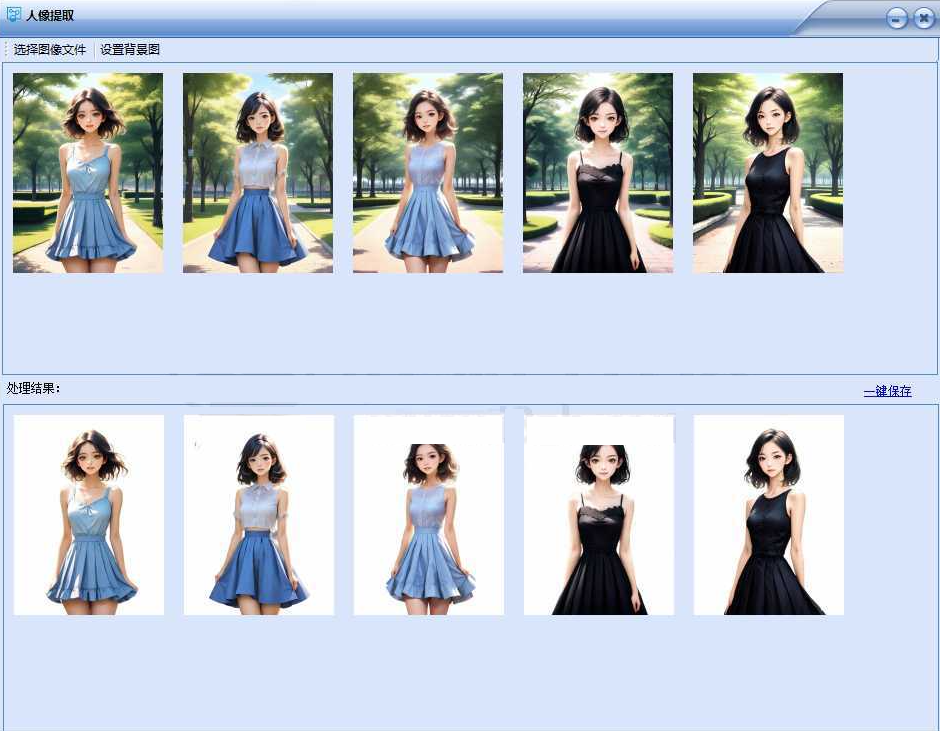Viewport: 940px width, 731px height.
Task: Select second source photo with dark blue skirt
Action: pos(258,173)
